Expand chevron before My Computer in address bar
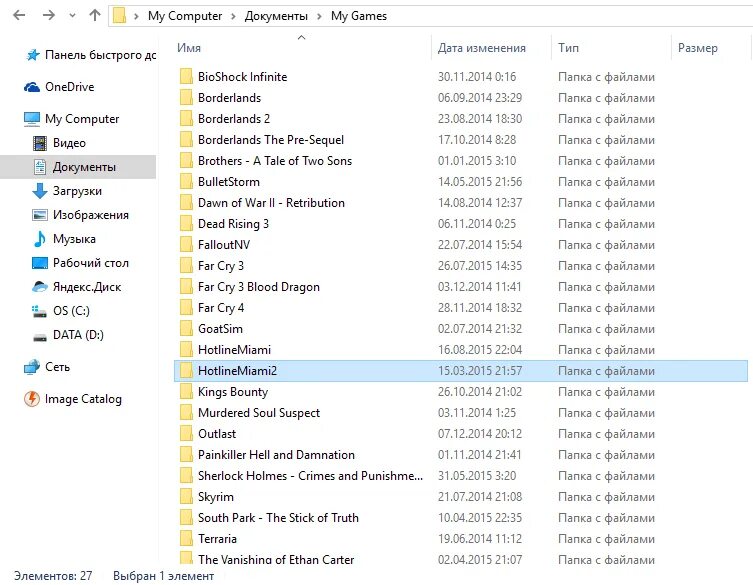The image size is (753, 585). pos(136,16)
